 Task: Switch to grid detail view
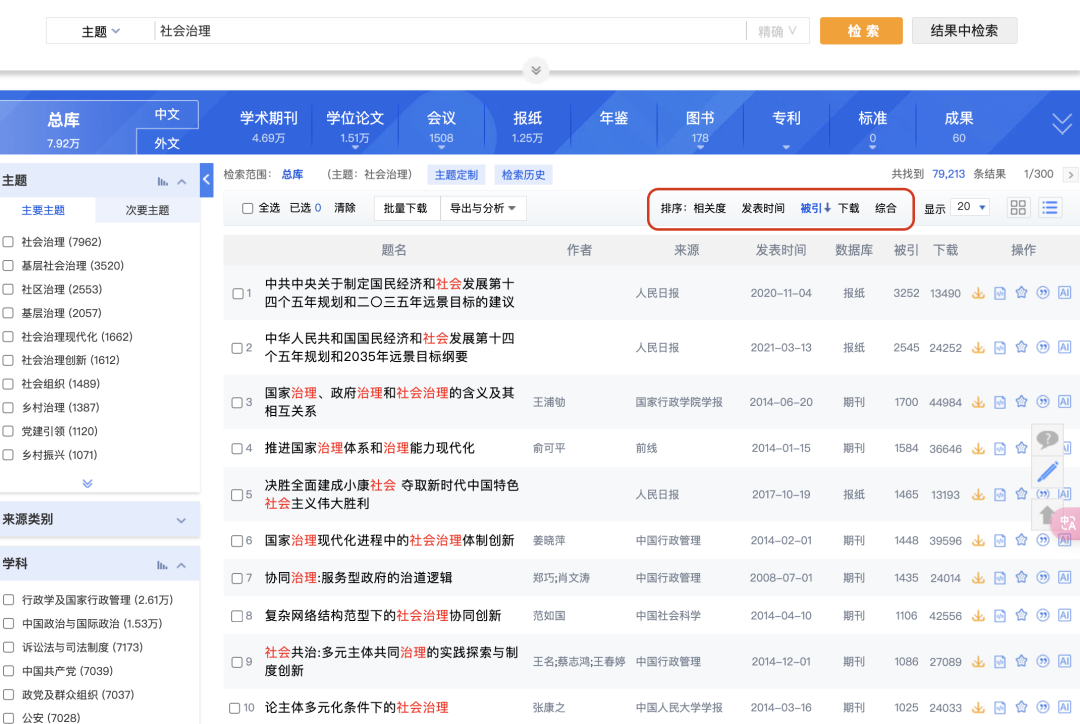[x=1018, y=207]
